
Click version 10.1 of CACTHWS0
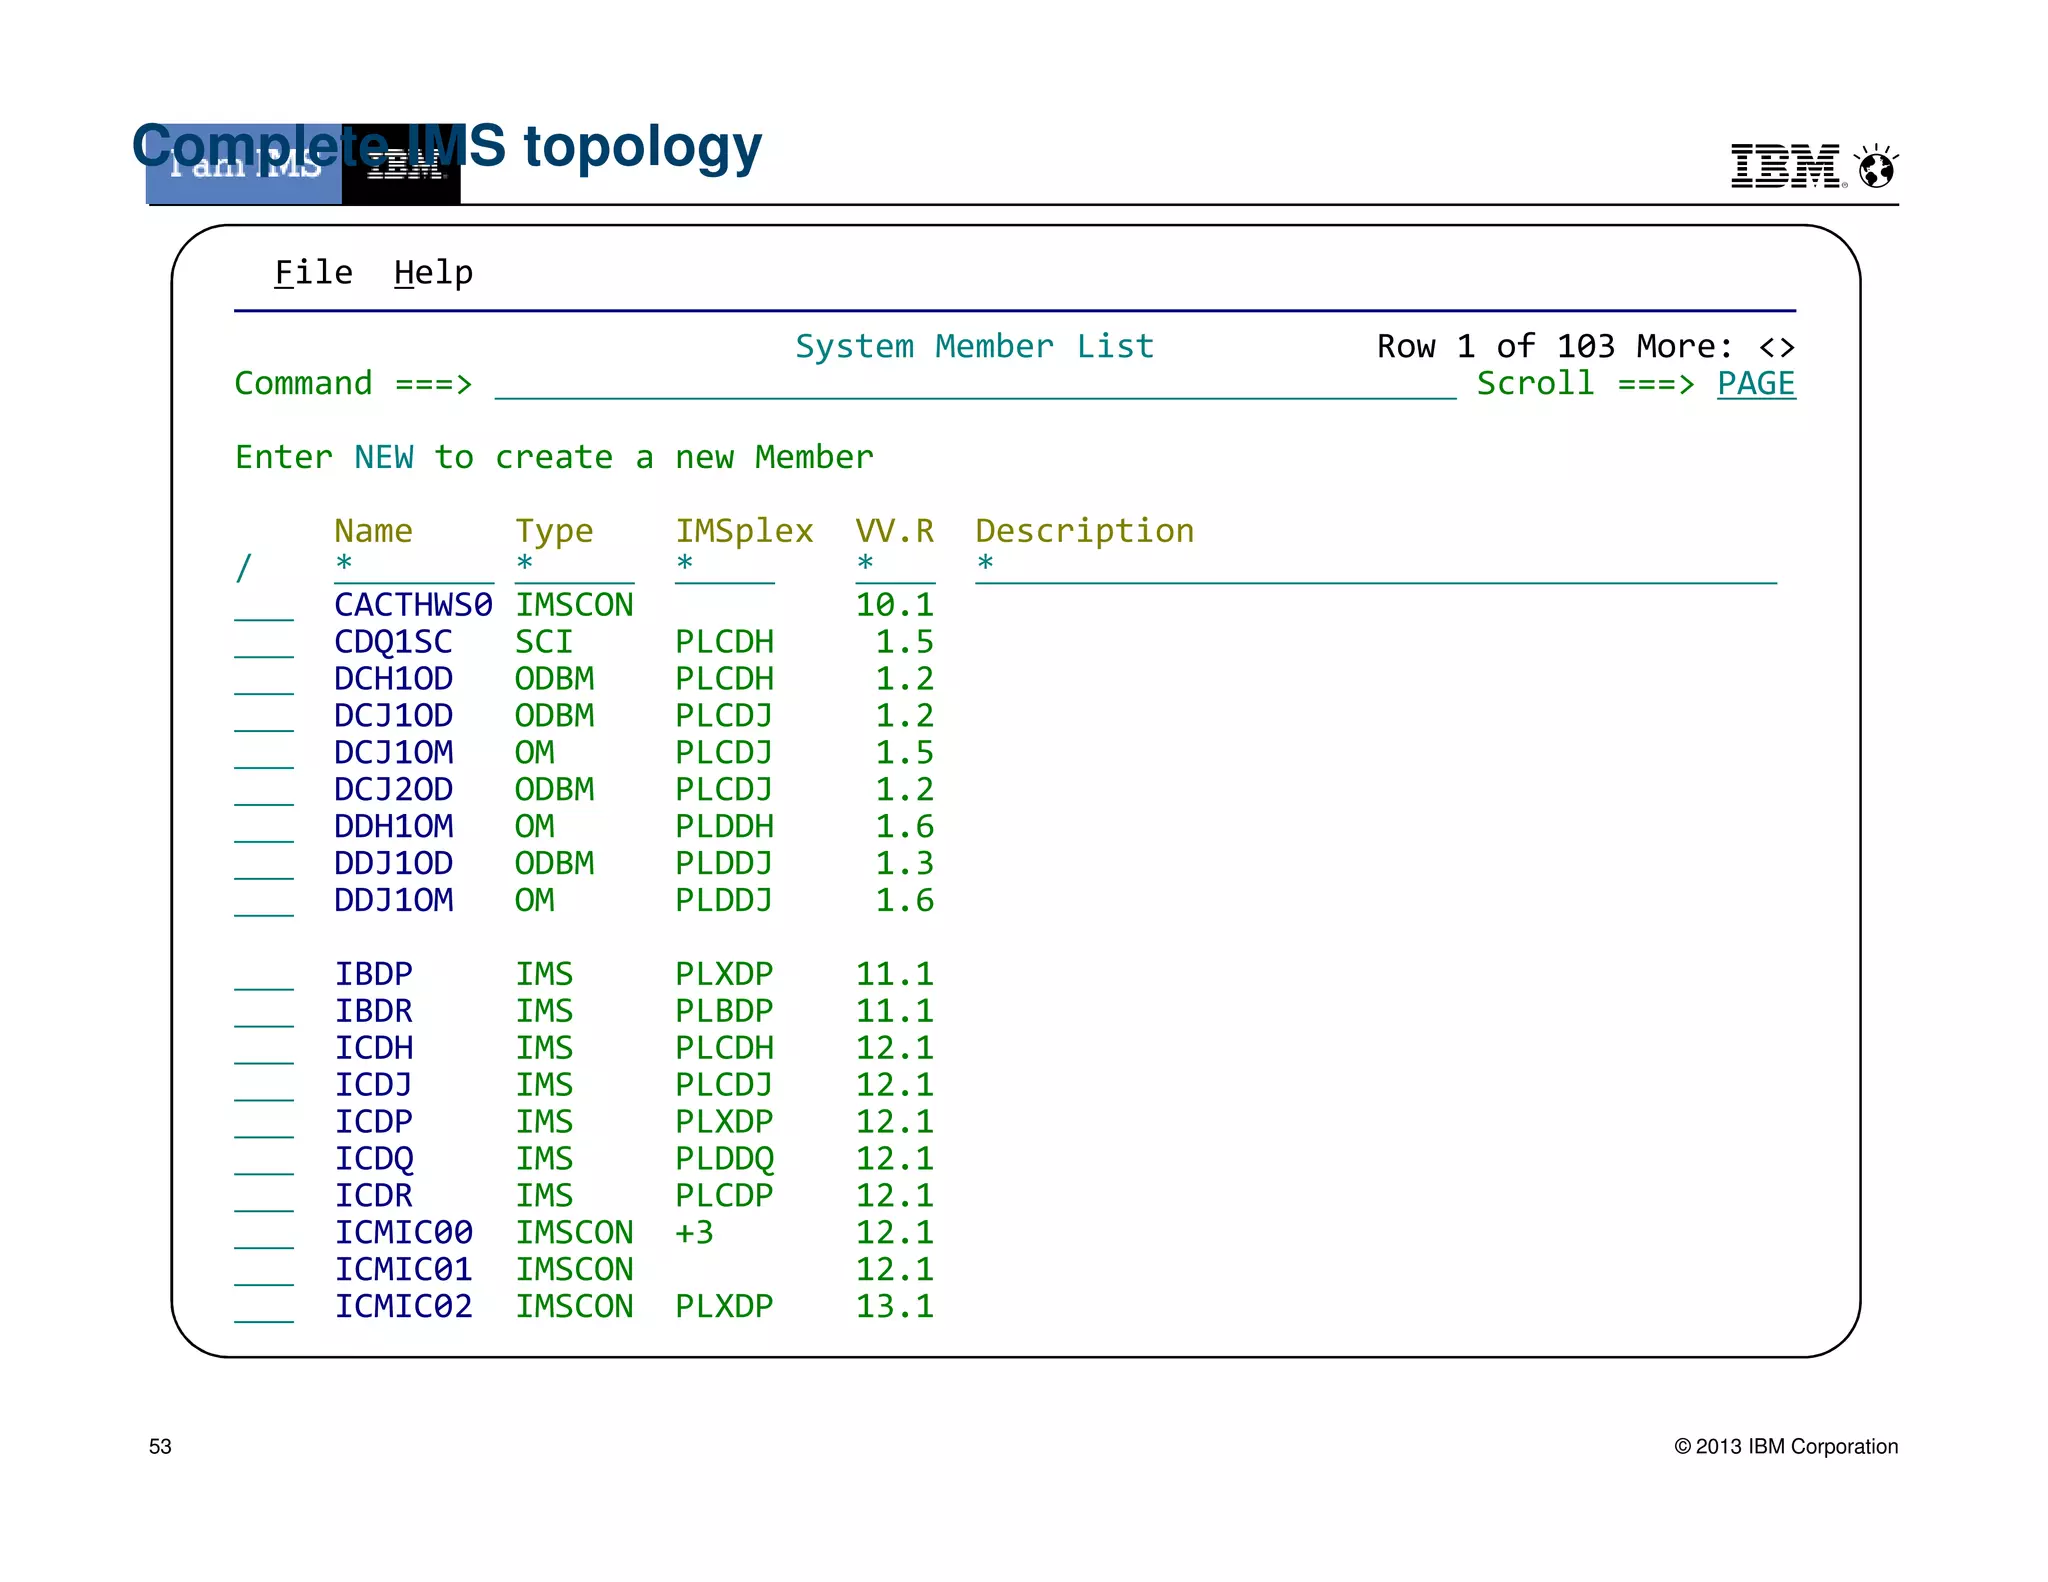click(895, 605)
